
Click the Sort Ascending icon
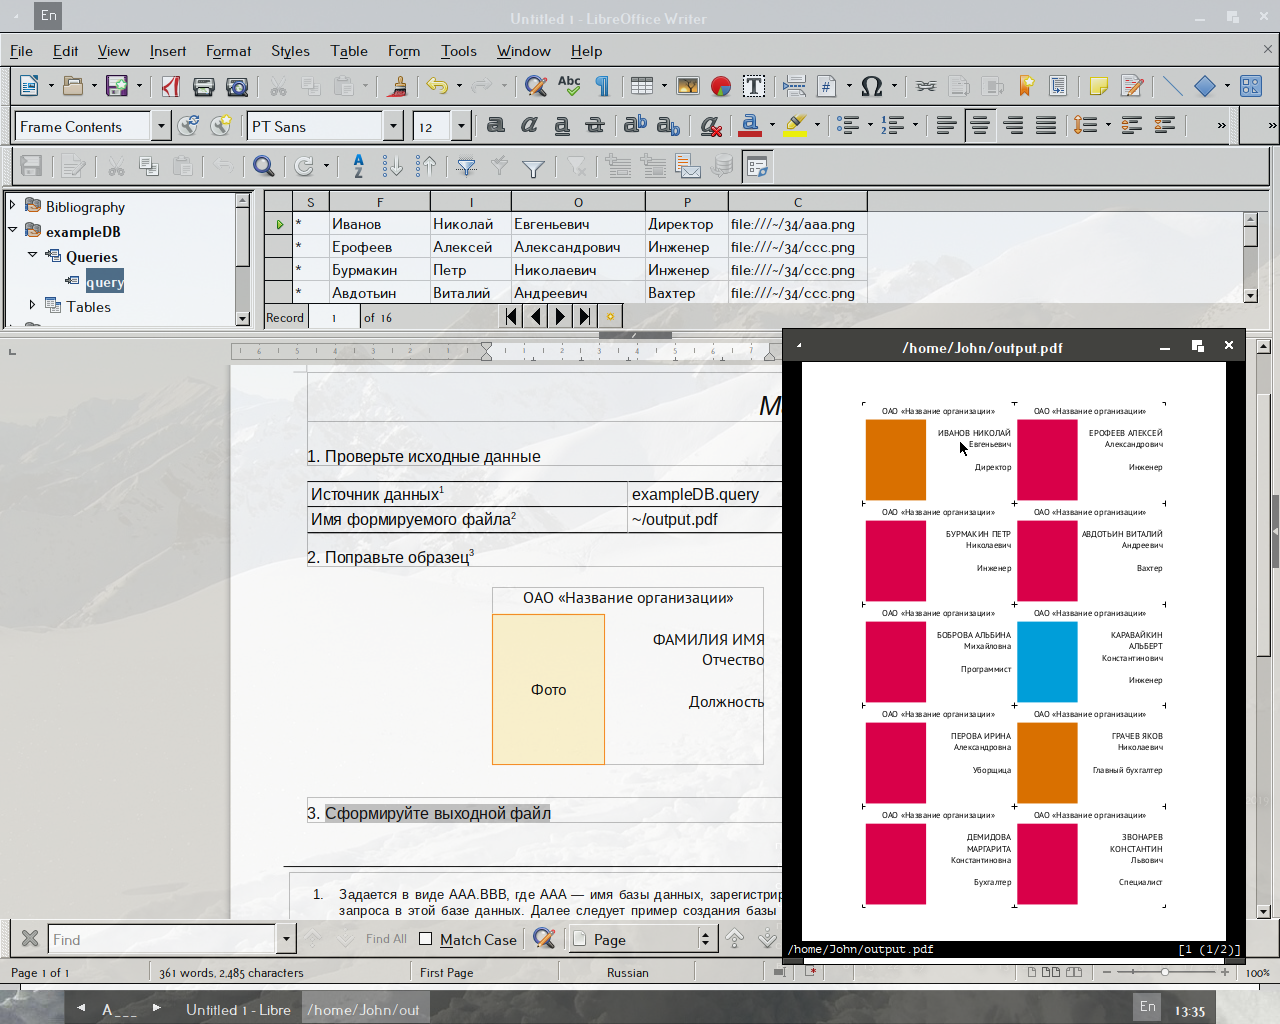click(x=393, y=167)
